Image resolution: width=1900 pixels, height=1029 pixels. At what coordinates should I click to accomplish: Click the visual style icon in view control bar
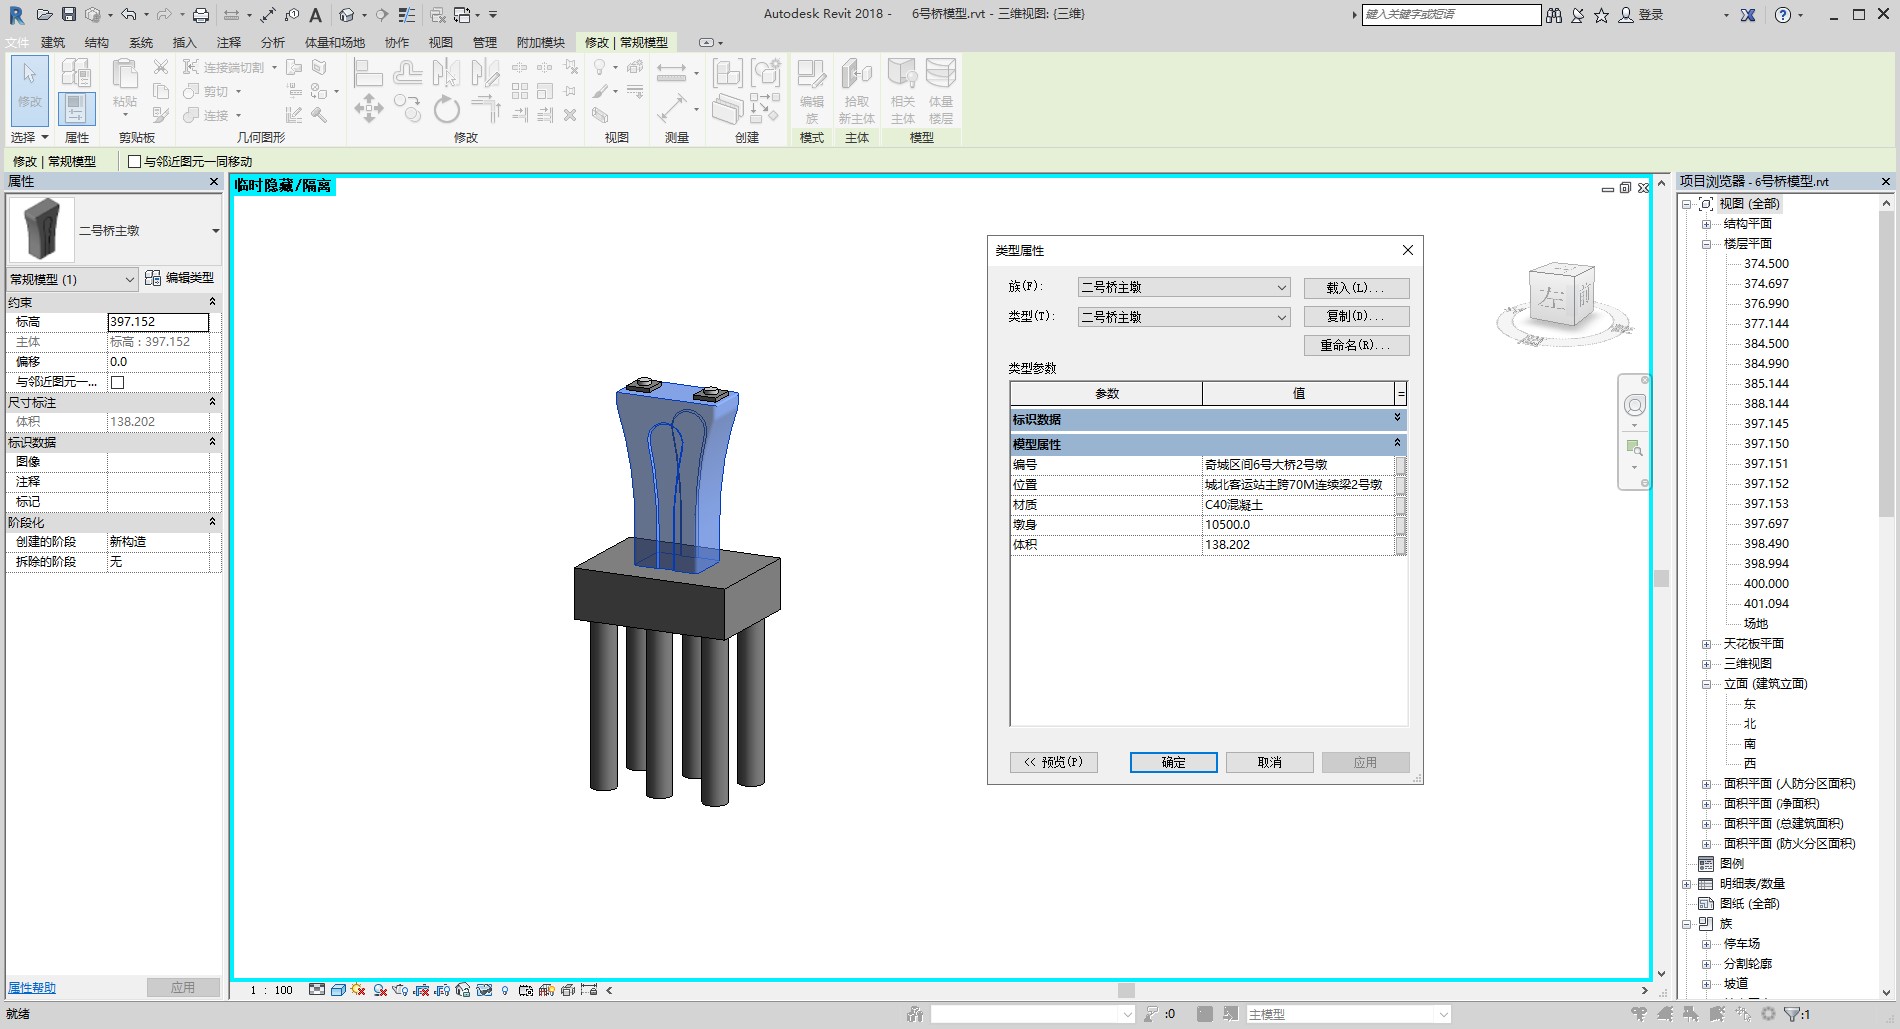click(x=338, y=990)
